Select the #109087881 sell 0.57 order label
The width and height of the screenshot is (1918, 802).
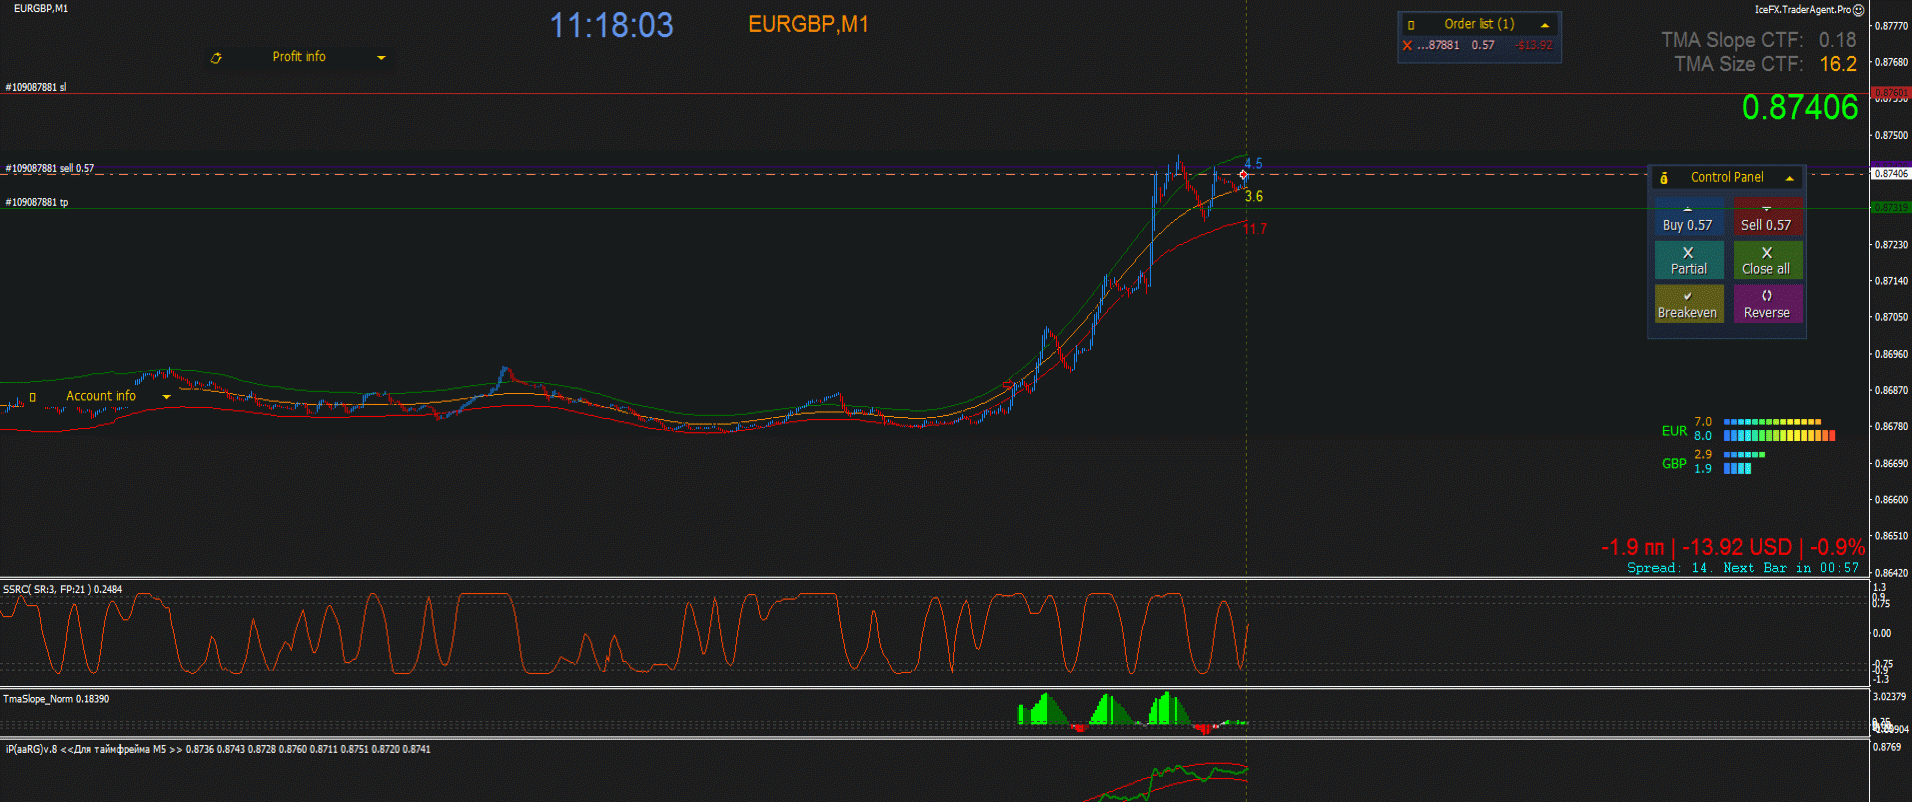pyautogui.click(x=50, y=169)
